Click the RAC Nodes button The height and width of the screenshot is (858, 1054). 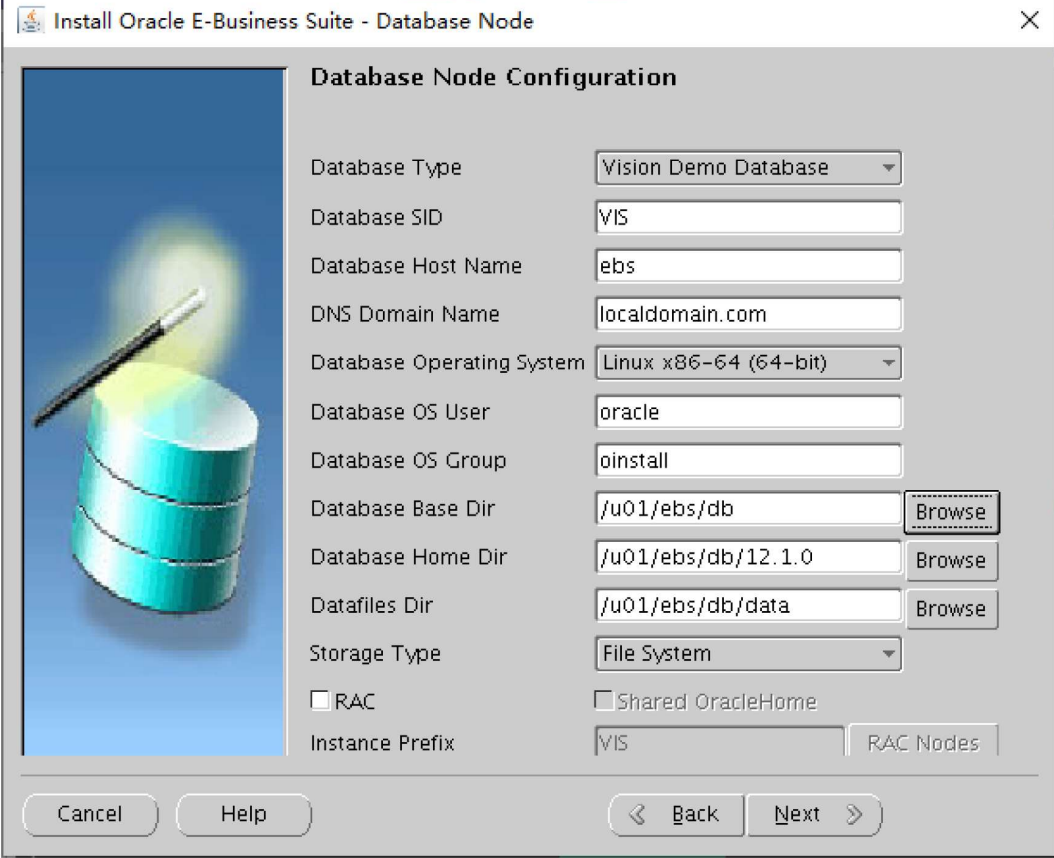pos(923,741)
